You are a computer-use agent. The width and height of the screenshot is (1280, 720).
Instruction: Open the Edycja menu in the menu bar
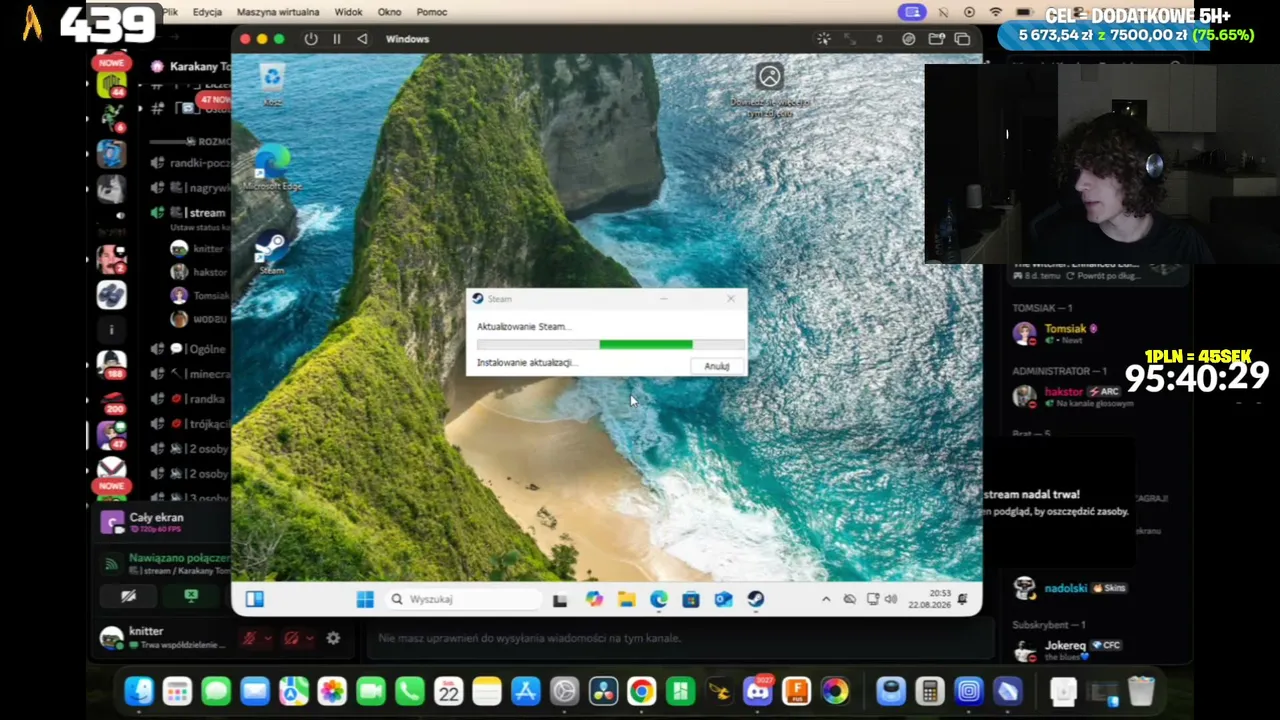tap(207, 12)
